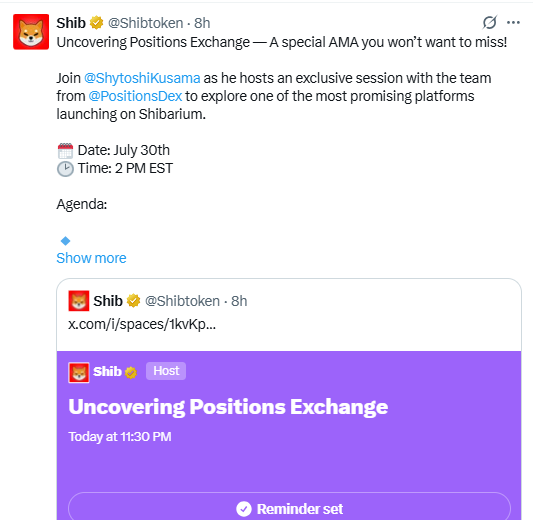Open Shib's profile picture on main post
The height and width of the screenshot is (520, 533).
pos(31,32)
